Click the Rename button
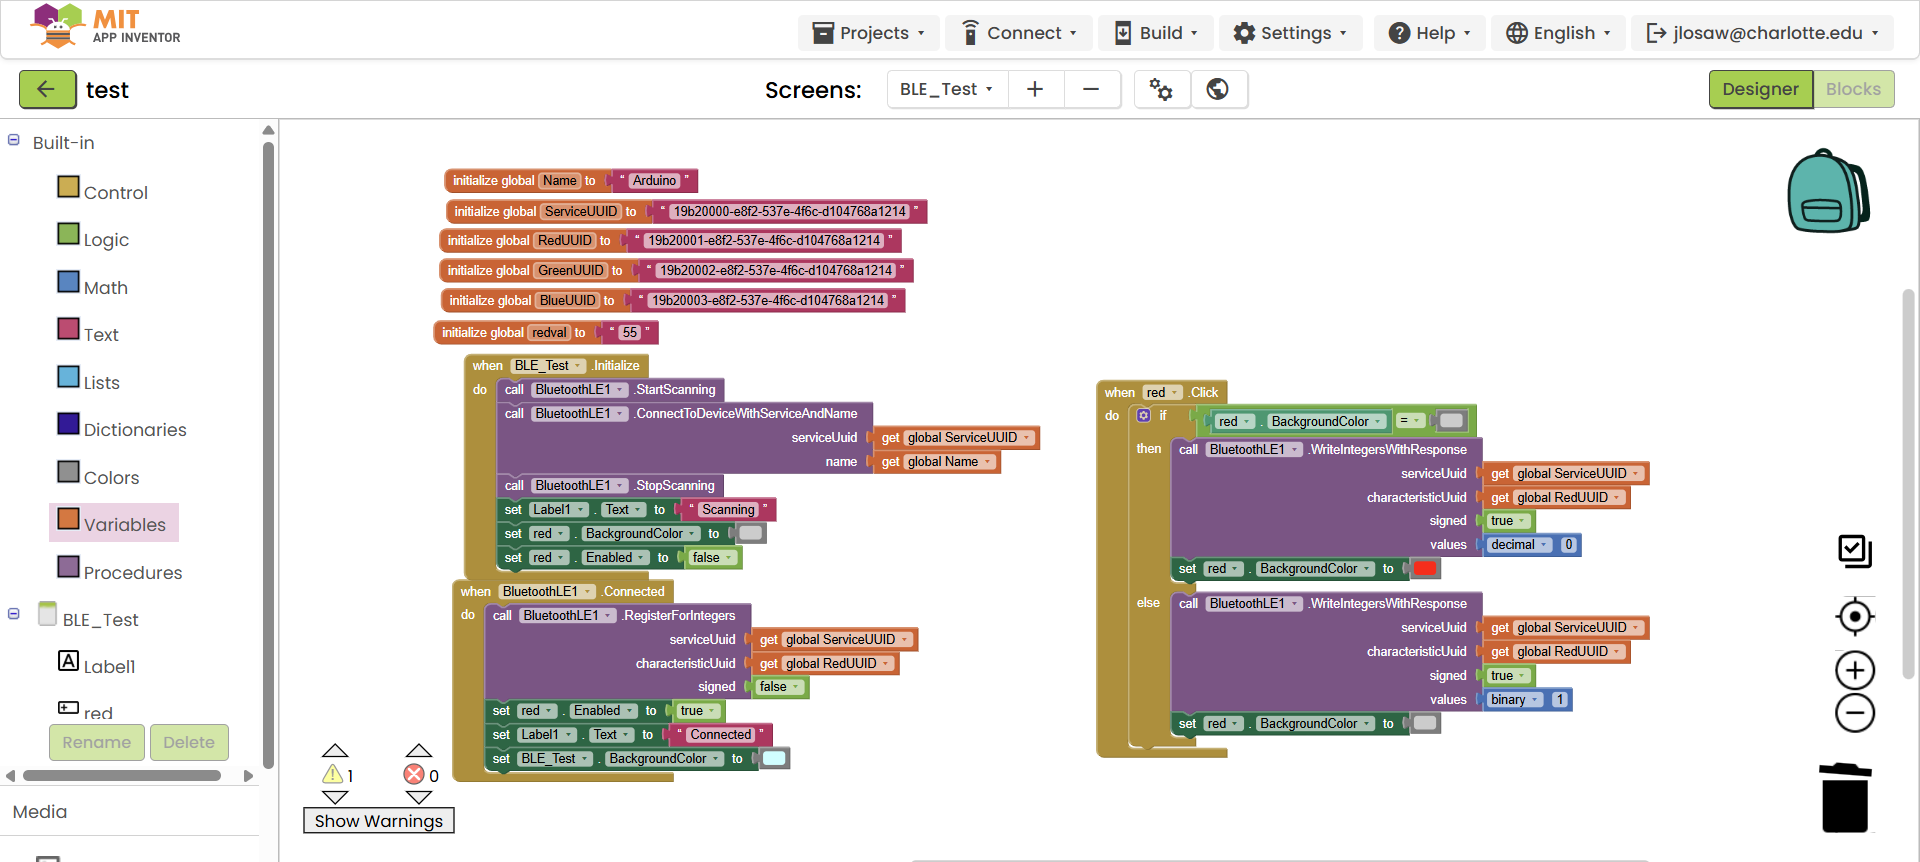The image size is (1920, 862). (97, 742)
